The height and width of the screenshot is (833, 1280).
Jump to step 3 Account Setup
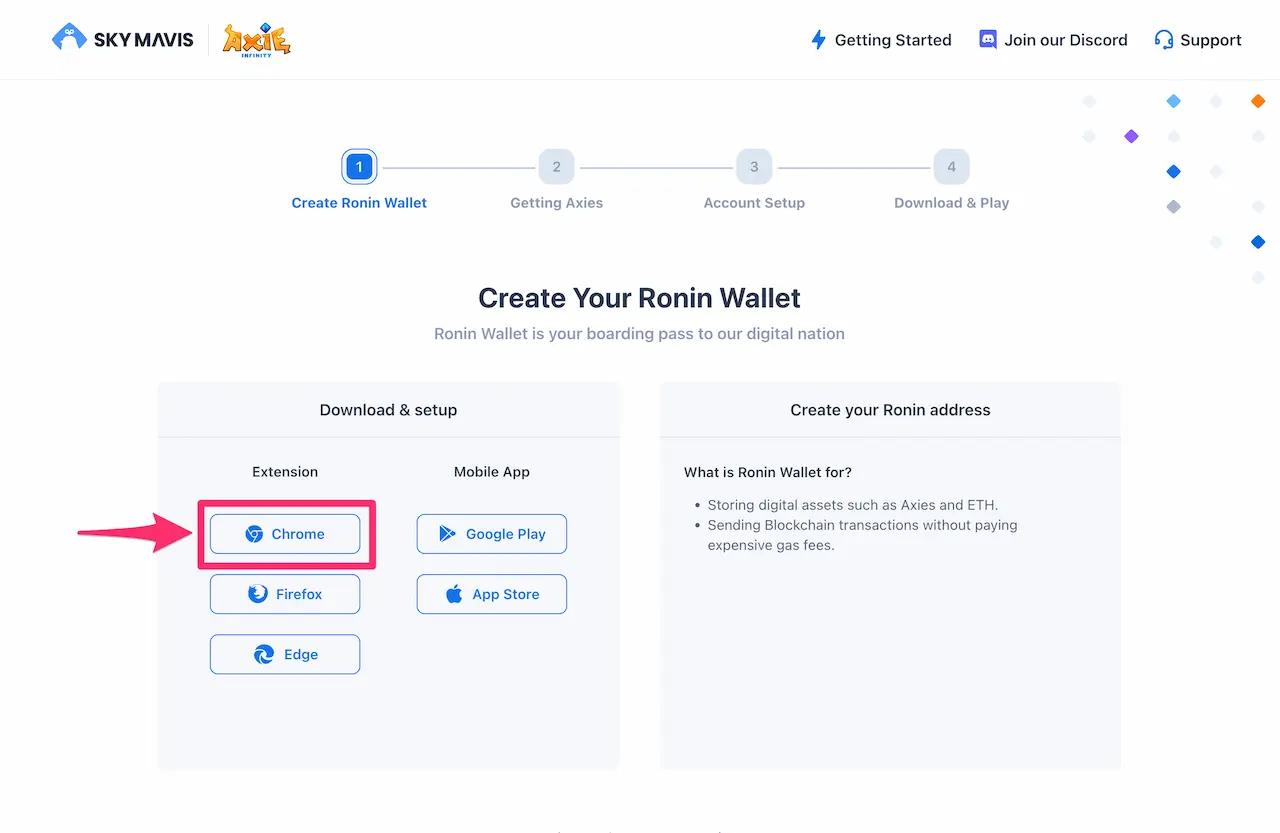[754, 181]
